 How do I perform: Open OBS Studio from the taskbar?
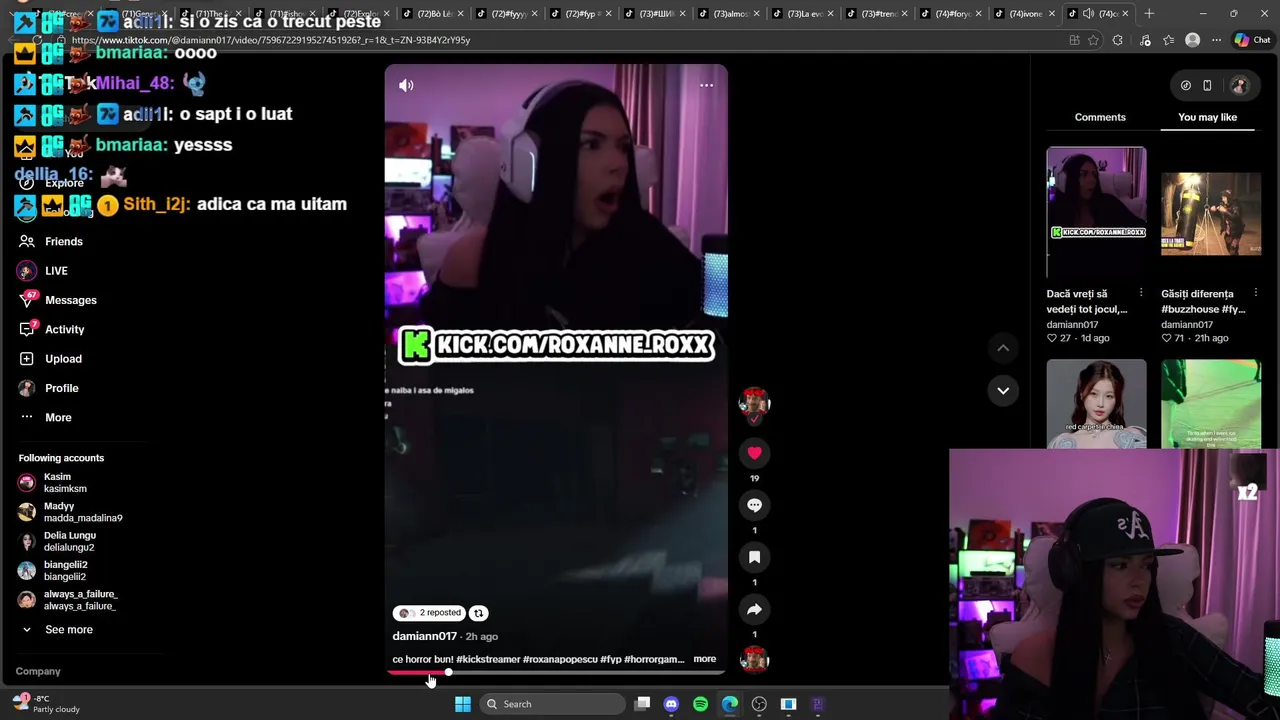tap(759, 704)
